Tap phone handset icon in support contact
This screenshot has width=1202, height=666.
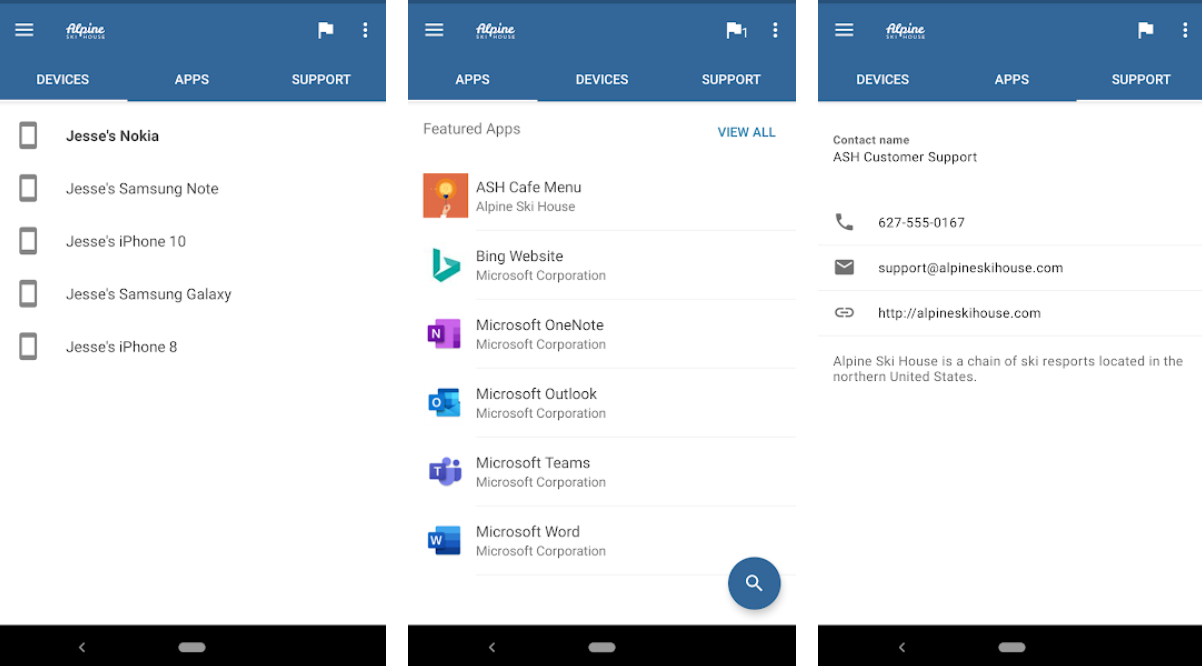(845, 222)
